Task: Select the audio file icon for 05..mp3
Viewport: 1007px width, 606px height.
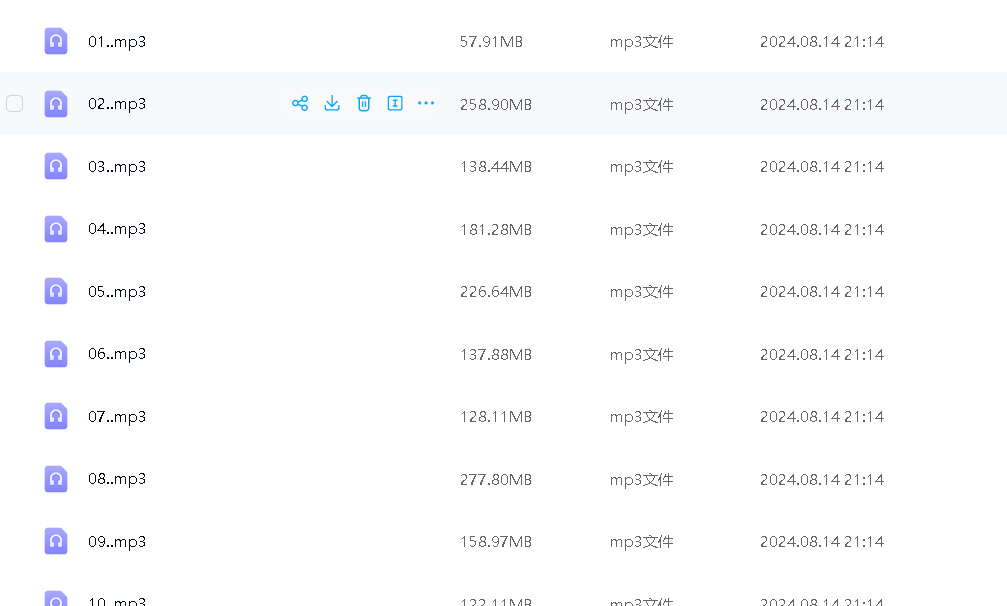Action: pyautogui.click(x=56, y=291)
